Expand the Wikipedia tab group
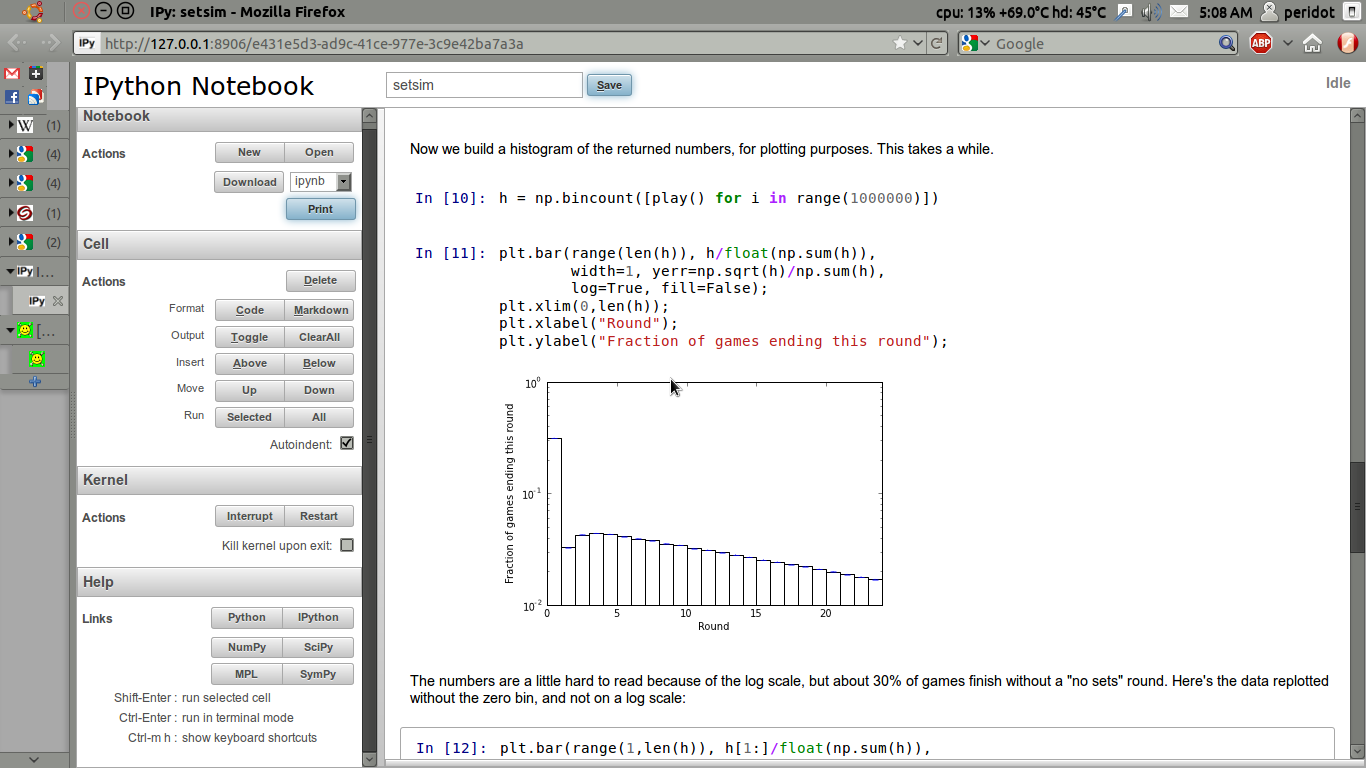 [x=10, y=126]
